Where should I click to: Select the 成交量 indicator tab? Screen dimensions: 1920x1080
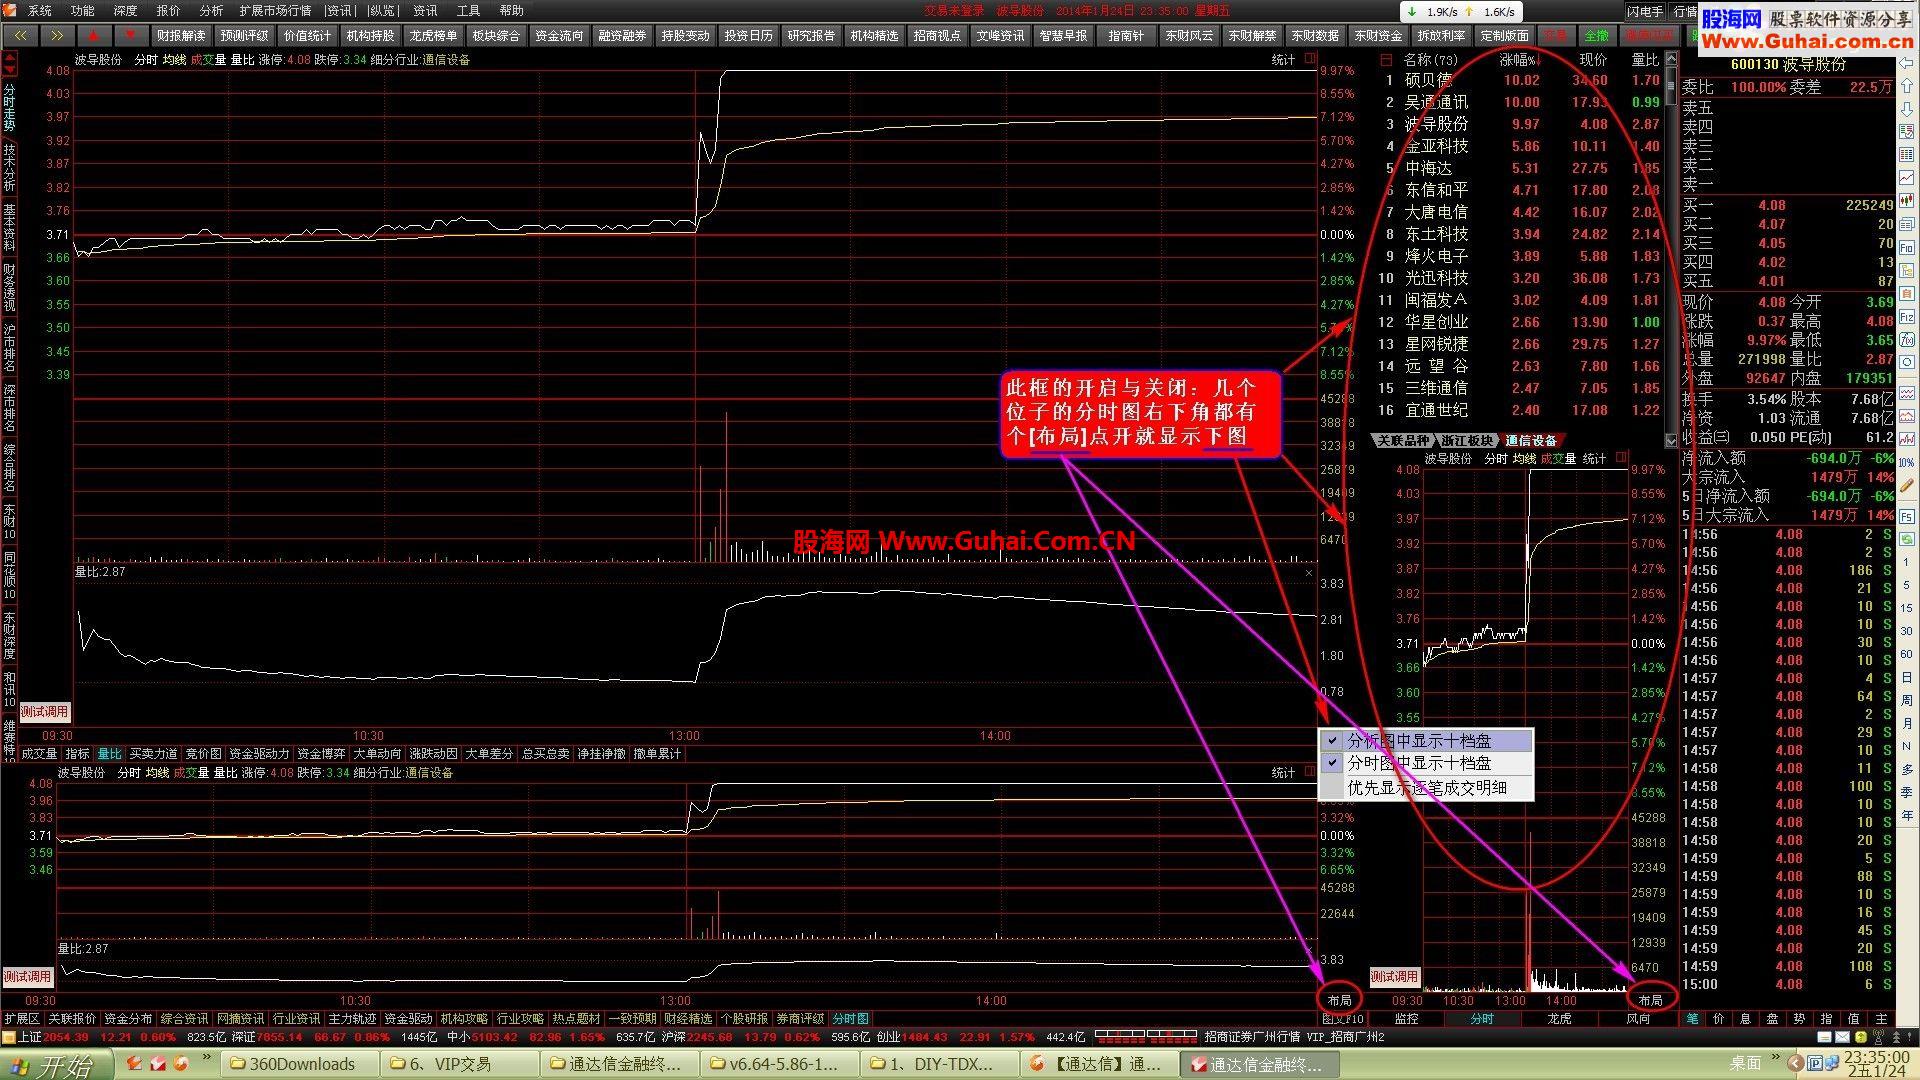click(39, 754)
